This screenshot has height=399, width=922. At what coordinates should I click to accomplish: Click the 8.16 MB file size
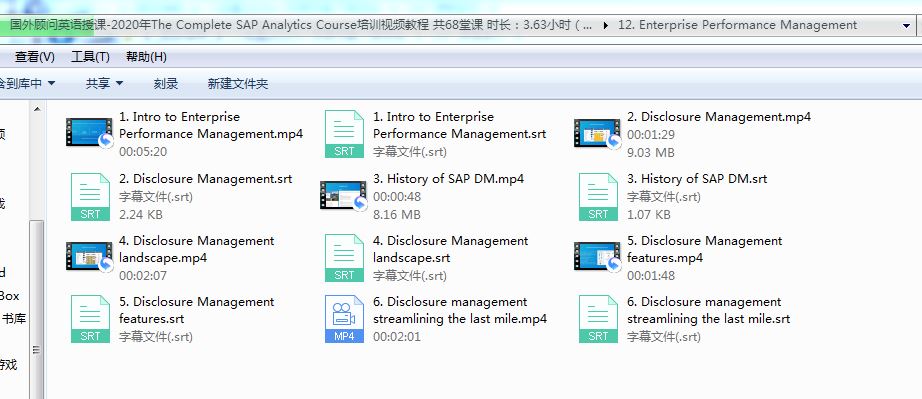point(396,215)
